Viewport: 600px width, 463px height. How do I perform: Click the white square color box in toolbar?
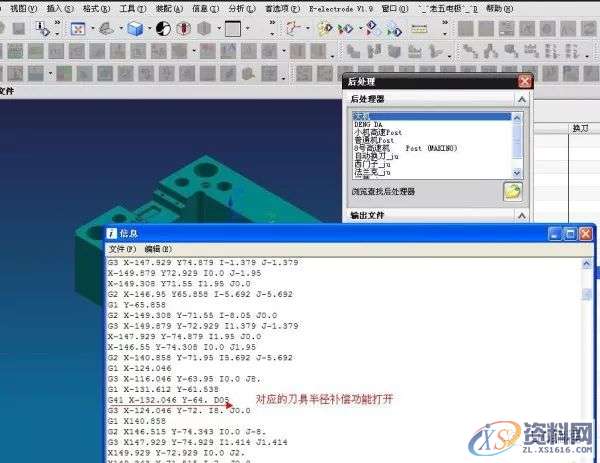(232, 29)
